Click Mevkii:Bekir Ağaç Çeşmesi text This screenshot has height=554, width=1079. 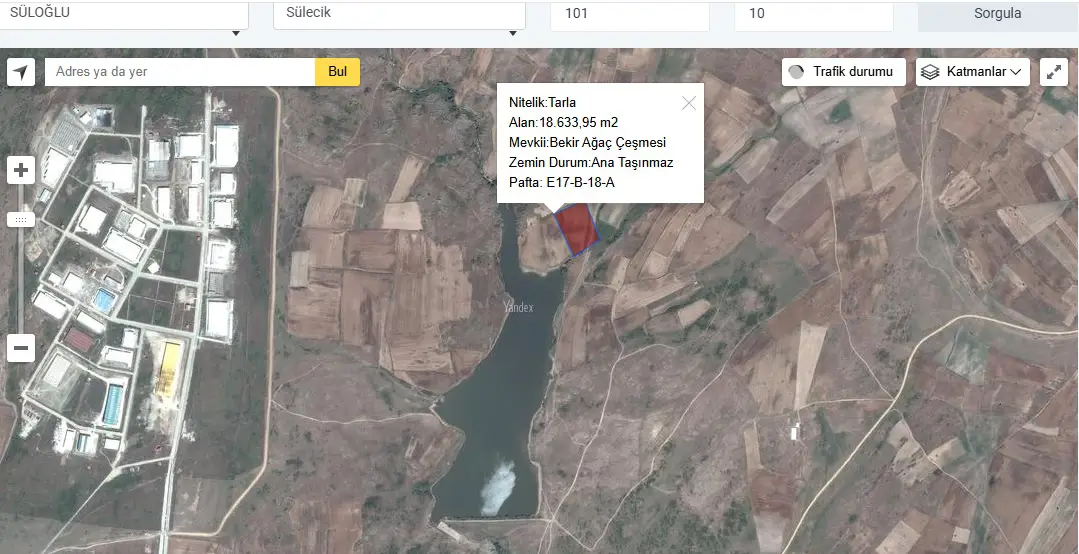[588, 142]
